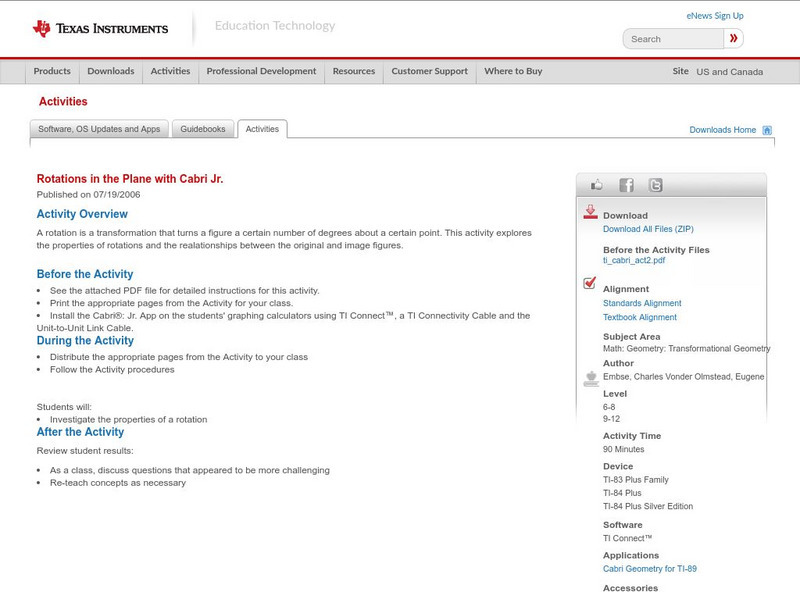Expand the Where to Buy menu

[513, 72]
